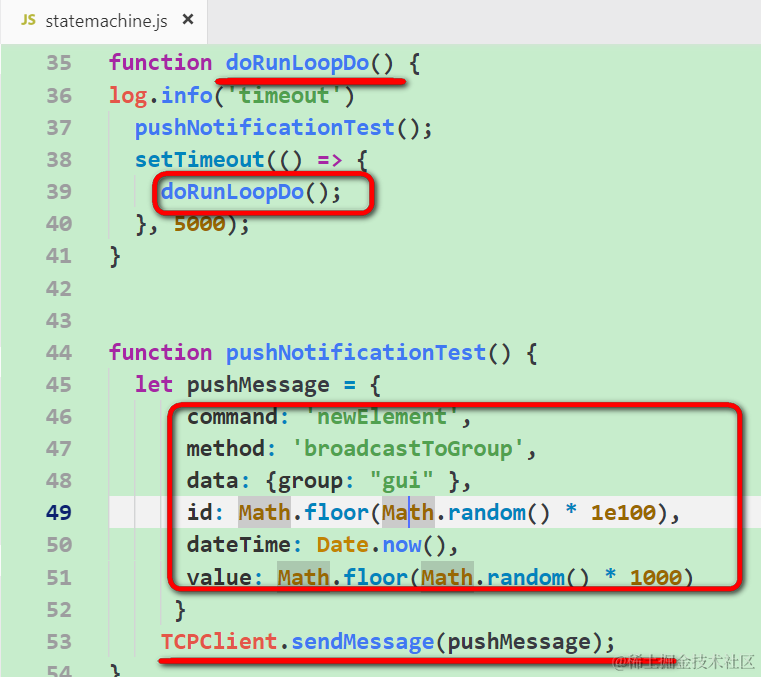Viewport: 761px width, 677px height.
Task: Close the statemachine.js tab
Action: tap(188, 20)
